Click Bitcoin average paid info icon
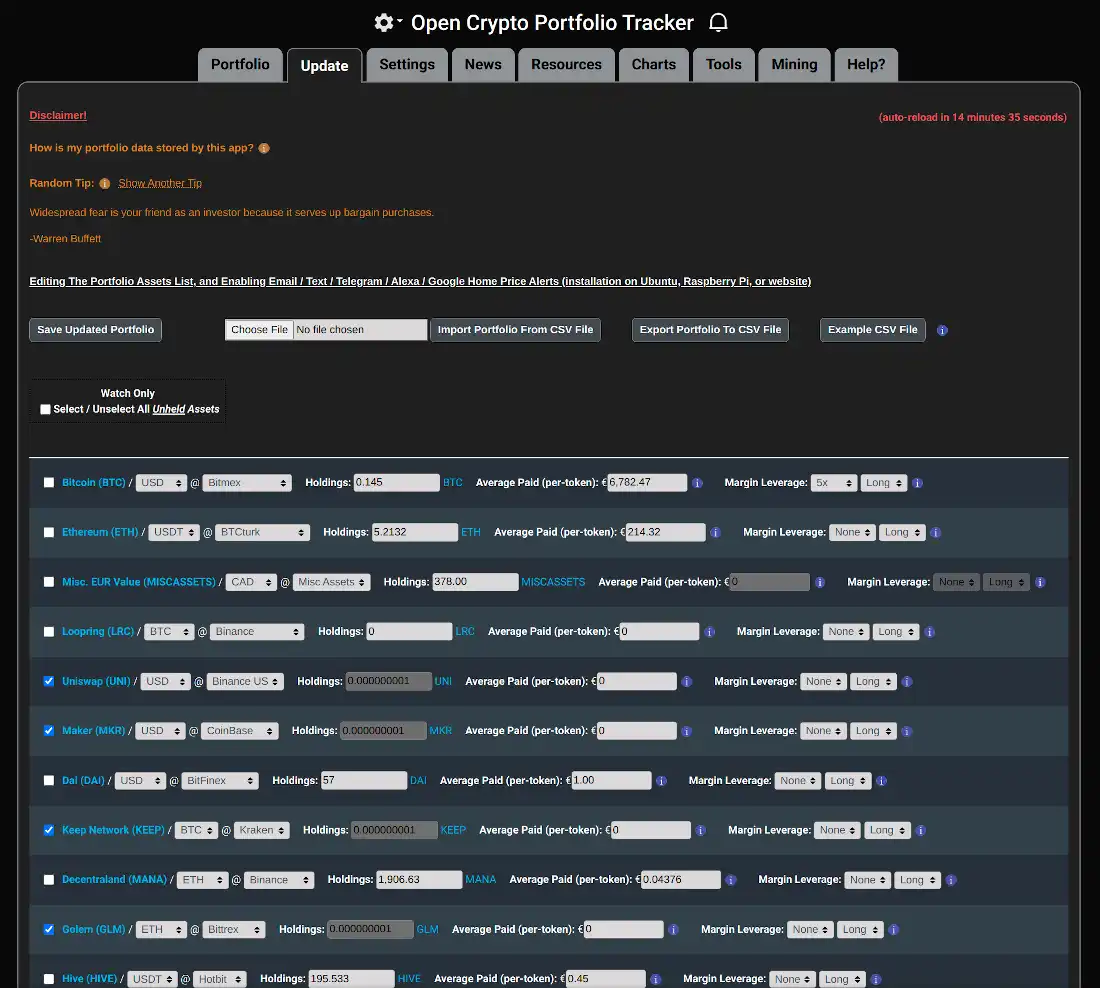Screen dimensions: 1100x988 (697, 483)
